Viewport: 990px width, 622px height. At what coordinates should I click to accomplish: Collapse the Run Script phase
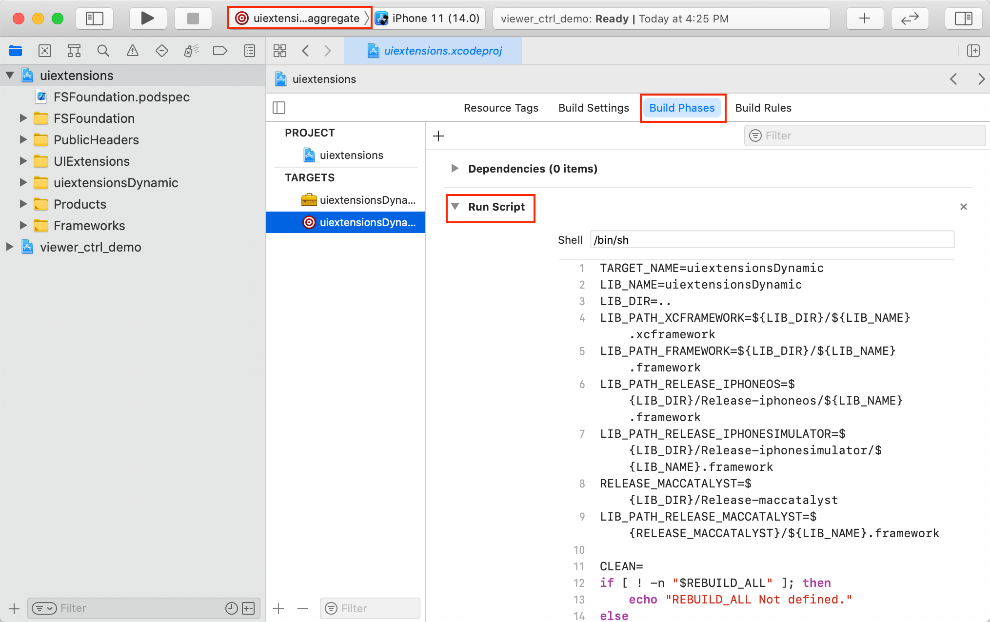coord(455,207)
